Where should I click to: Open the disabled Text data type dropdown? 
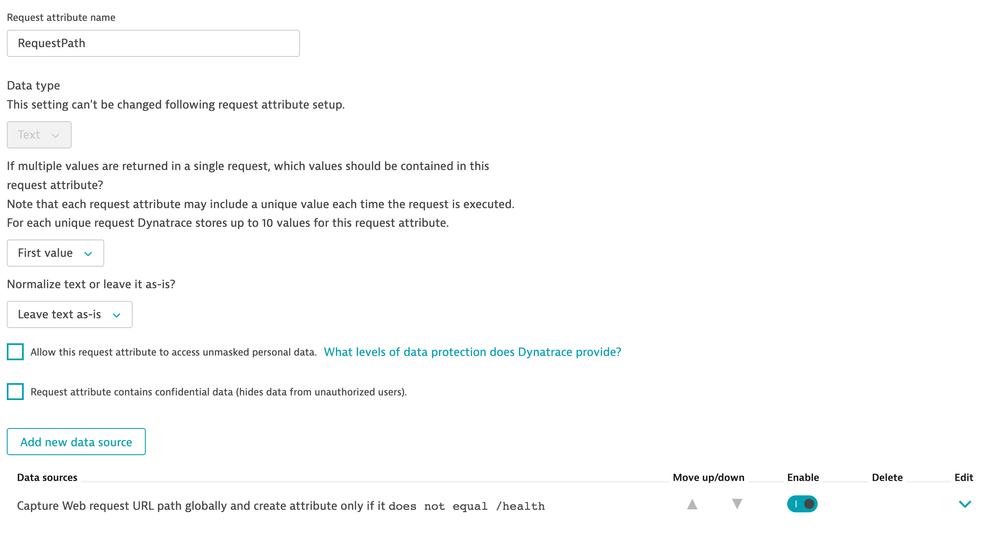39,135
